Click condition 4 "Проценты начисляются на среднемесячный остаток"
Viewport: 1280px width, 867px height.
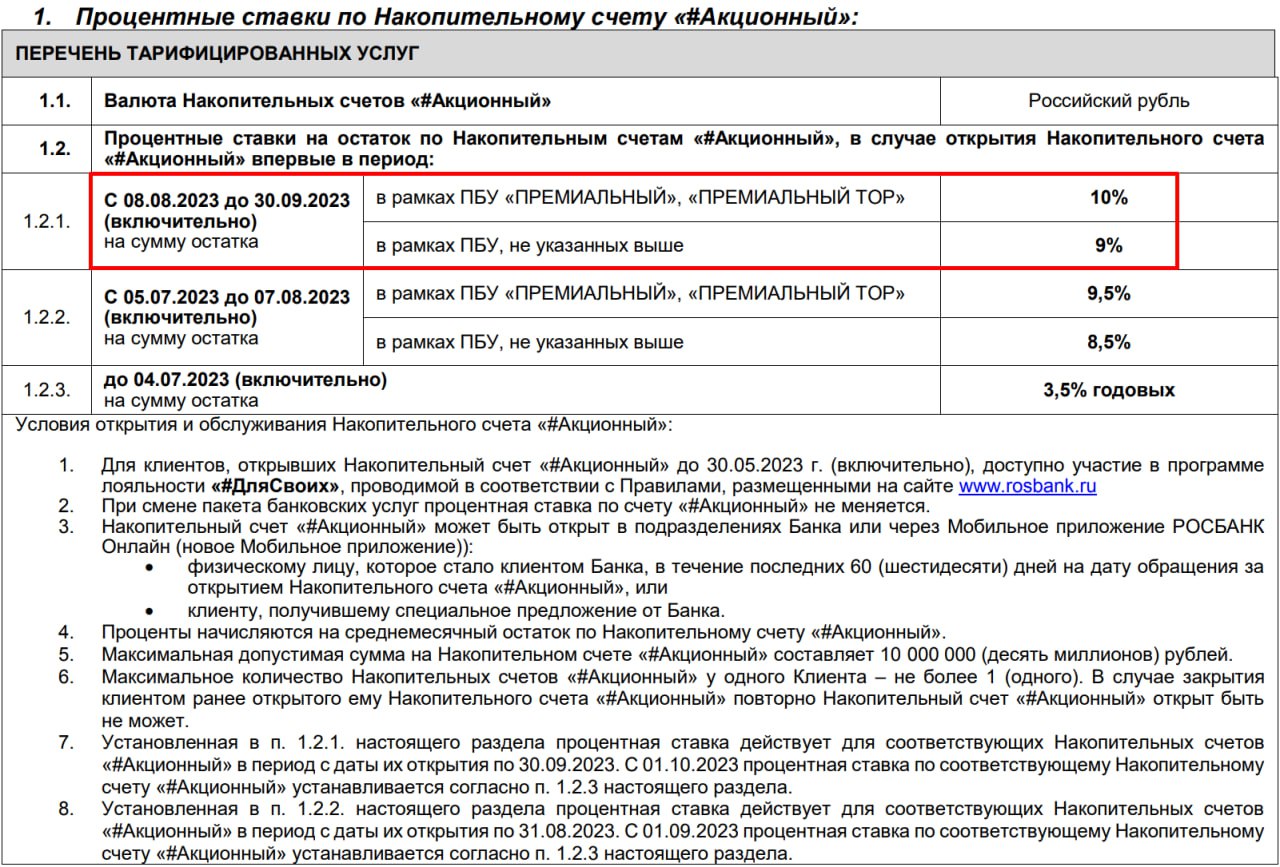pyautogui.click(x=523, y=632)
